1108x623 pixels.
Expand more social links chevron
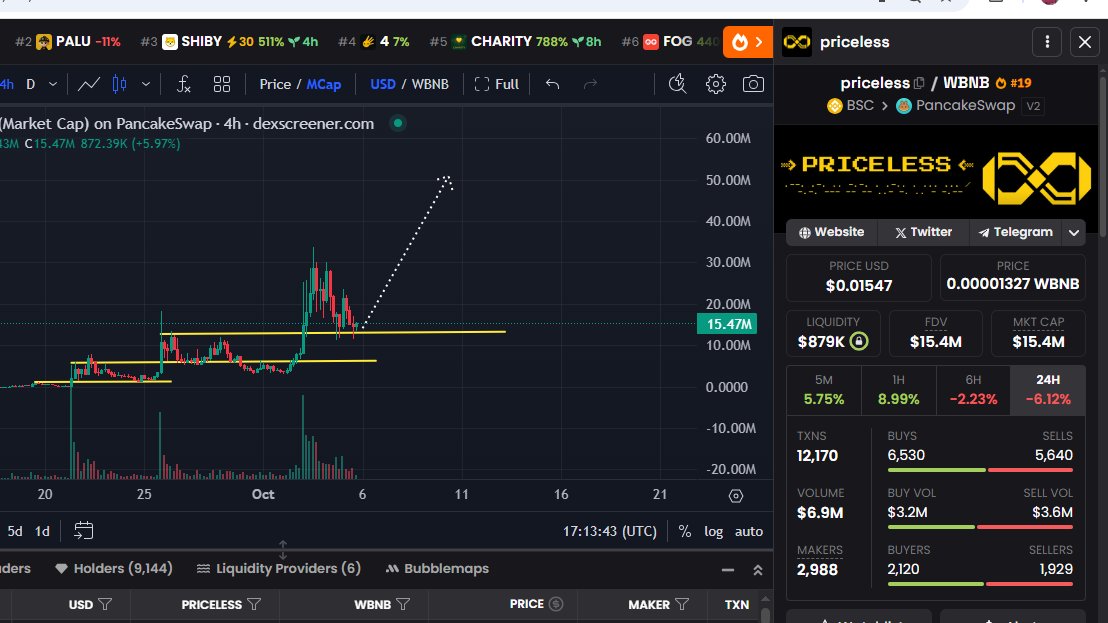(1073, 232)
